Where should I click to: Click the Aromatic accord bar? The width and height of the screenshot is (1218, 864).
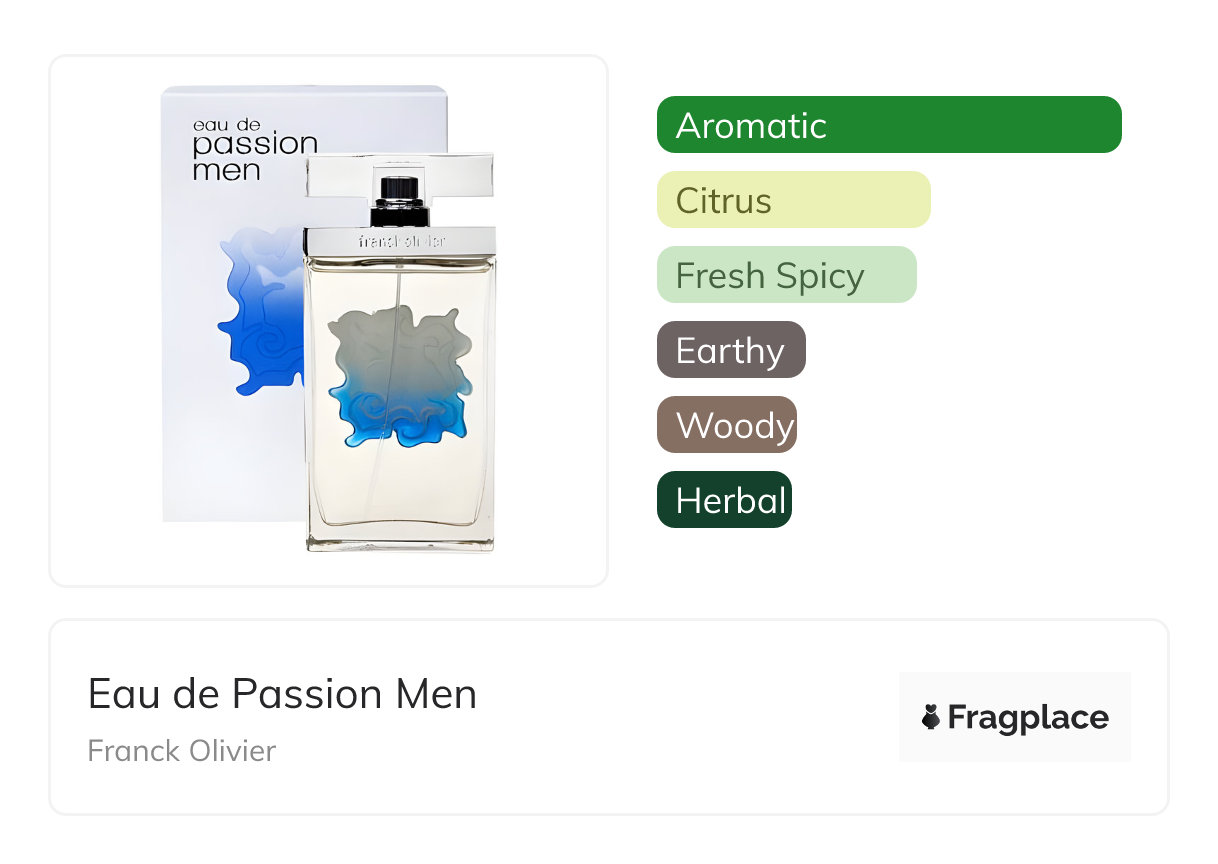(x=888, y=125)
